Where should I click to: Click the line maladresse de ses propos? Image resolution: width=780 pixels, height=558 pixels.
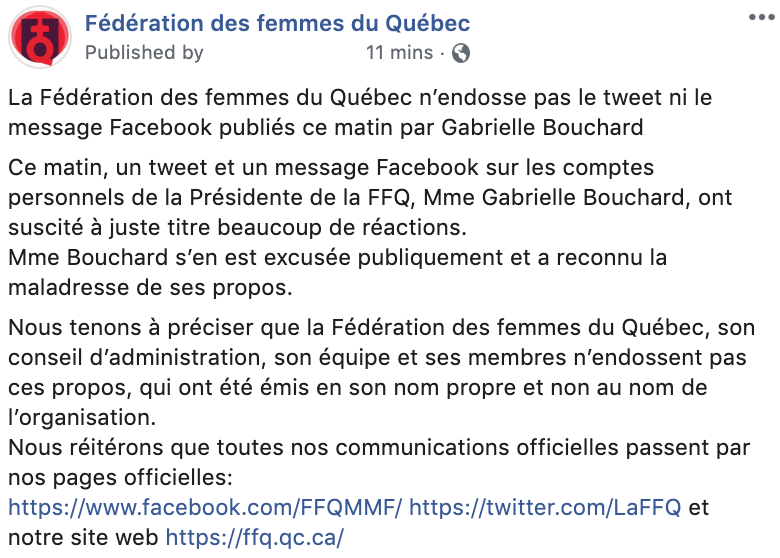pos(150,287)
